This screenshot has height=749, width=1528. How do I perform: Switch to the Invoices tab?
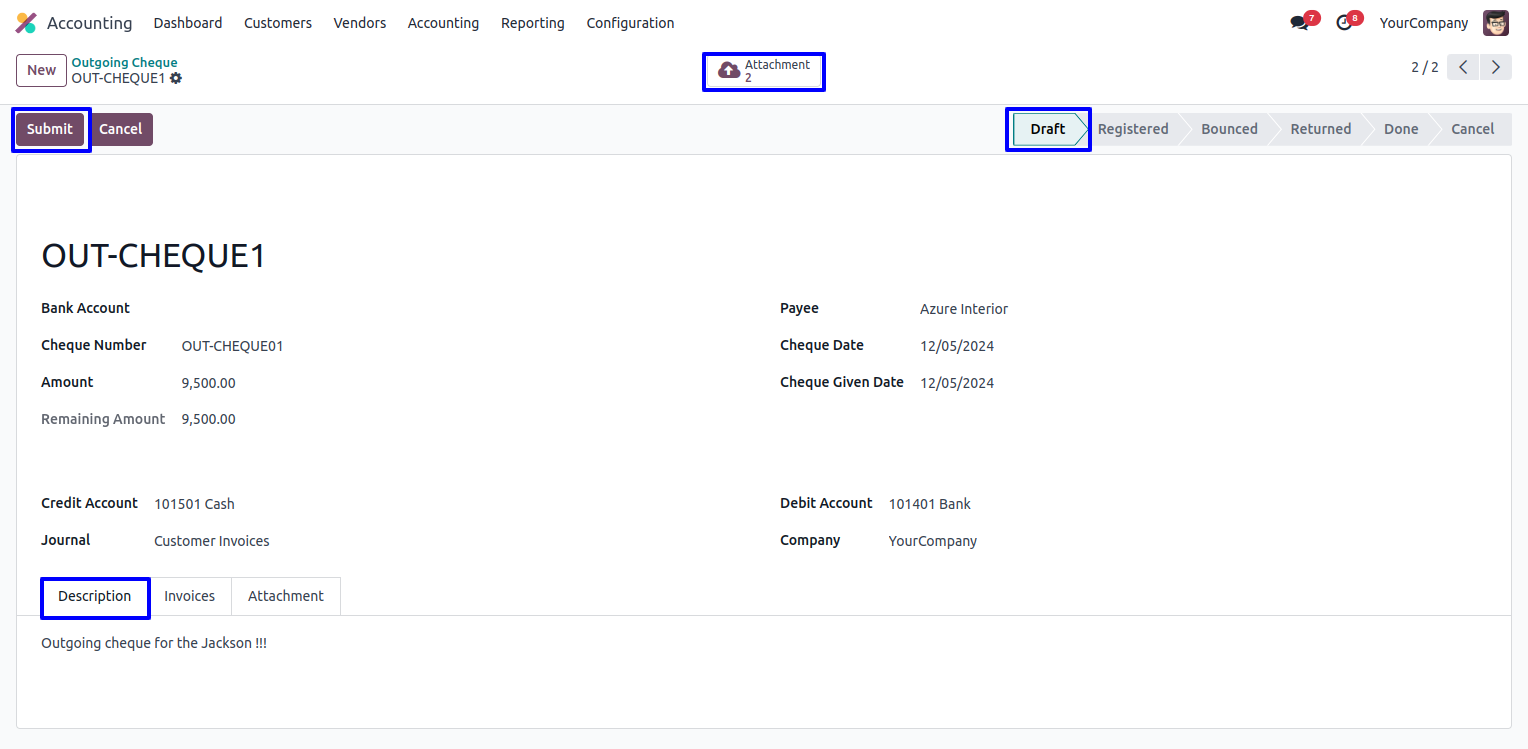tap(190, 596)
